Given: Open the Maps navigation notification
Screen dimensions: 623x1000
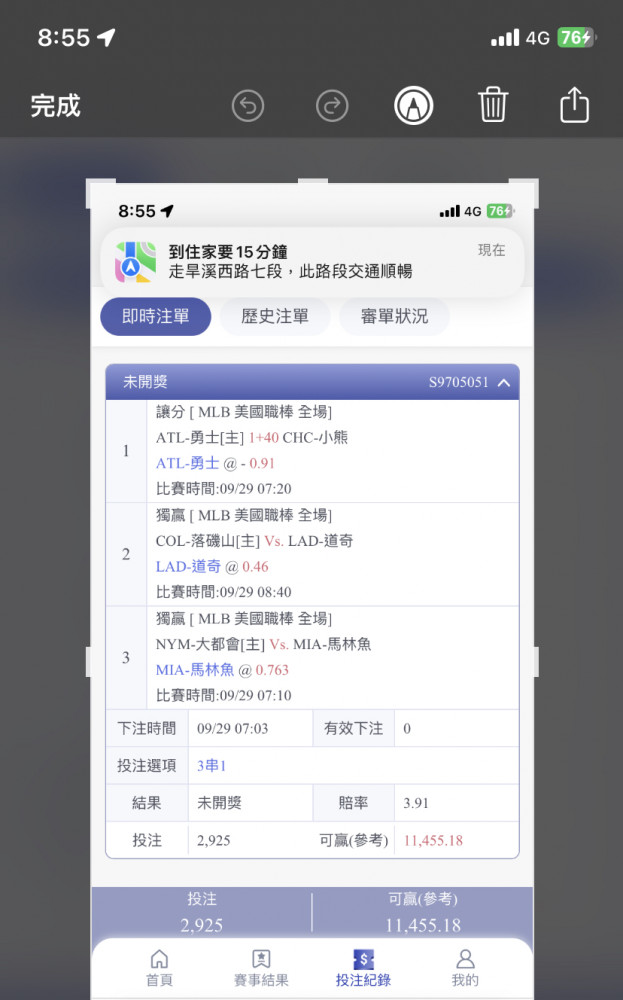Looking at the screenshot, I should click(x=312, y=261).
